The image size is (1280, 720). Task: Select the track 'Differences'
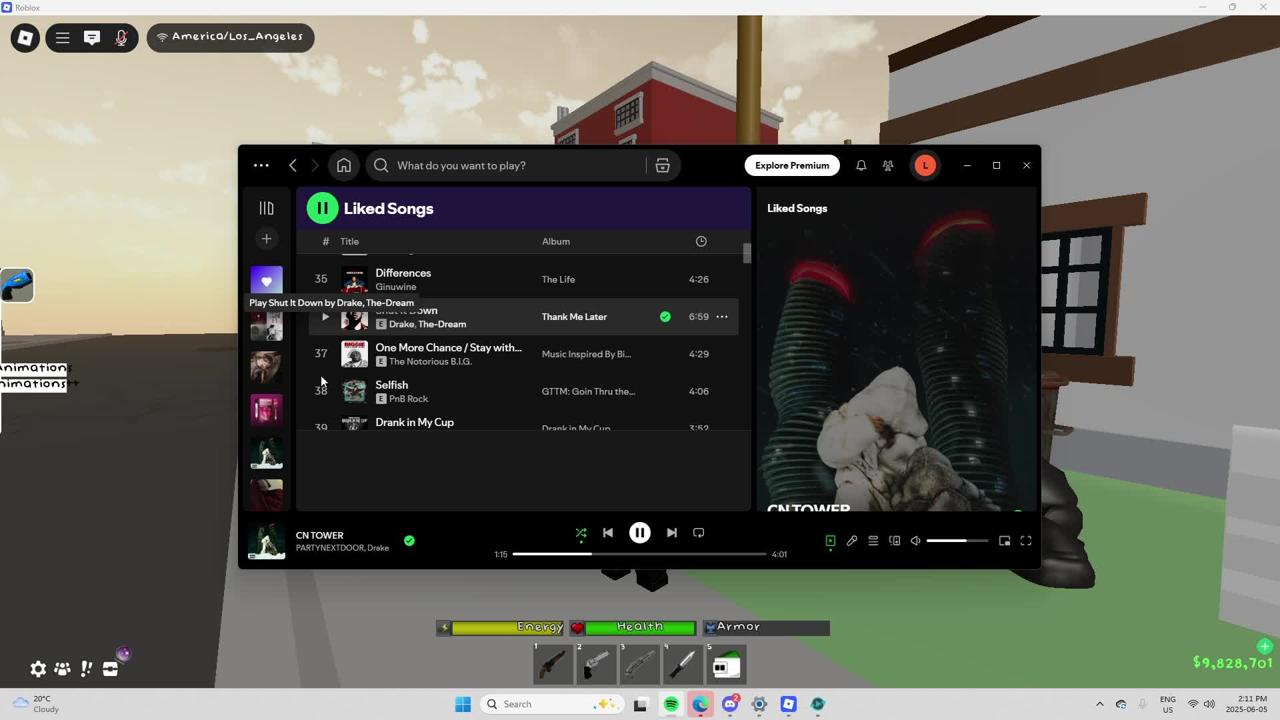click(x=403, y=273)
